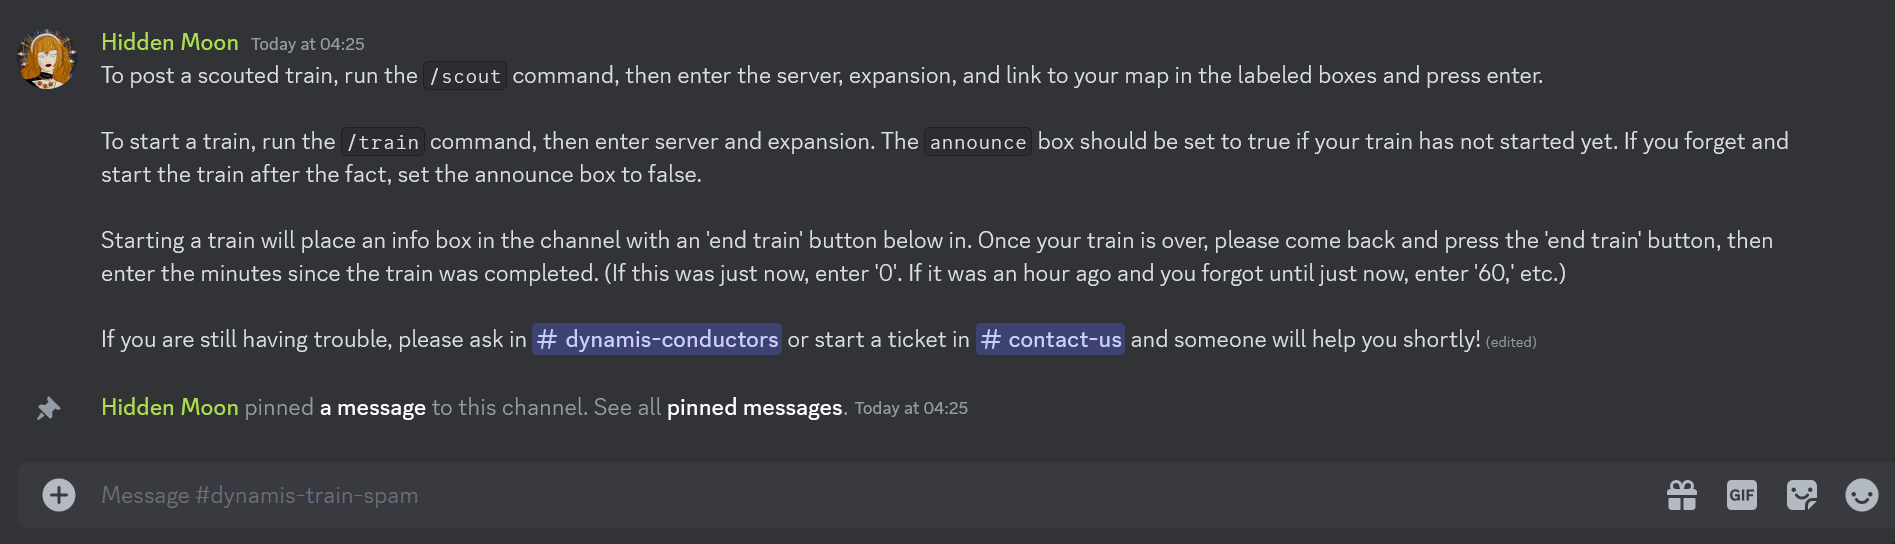Image resolution: width=1895 pixels, height=544 pixels.
Task: Open the emoji picker
Action: (x=1862, y=495)
